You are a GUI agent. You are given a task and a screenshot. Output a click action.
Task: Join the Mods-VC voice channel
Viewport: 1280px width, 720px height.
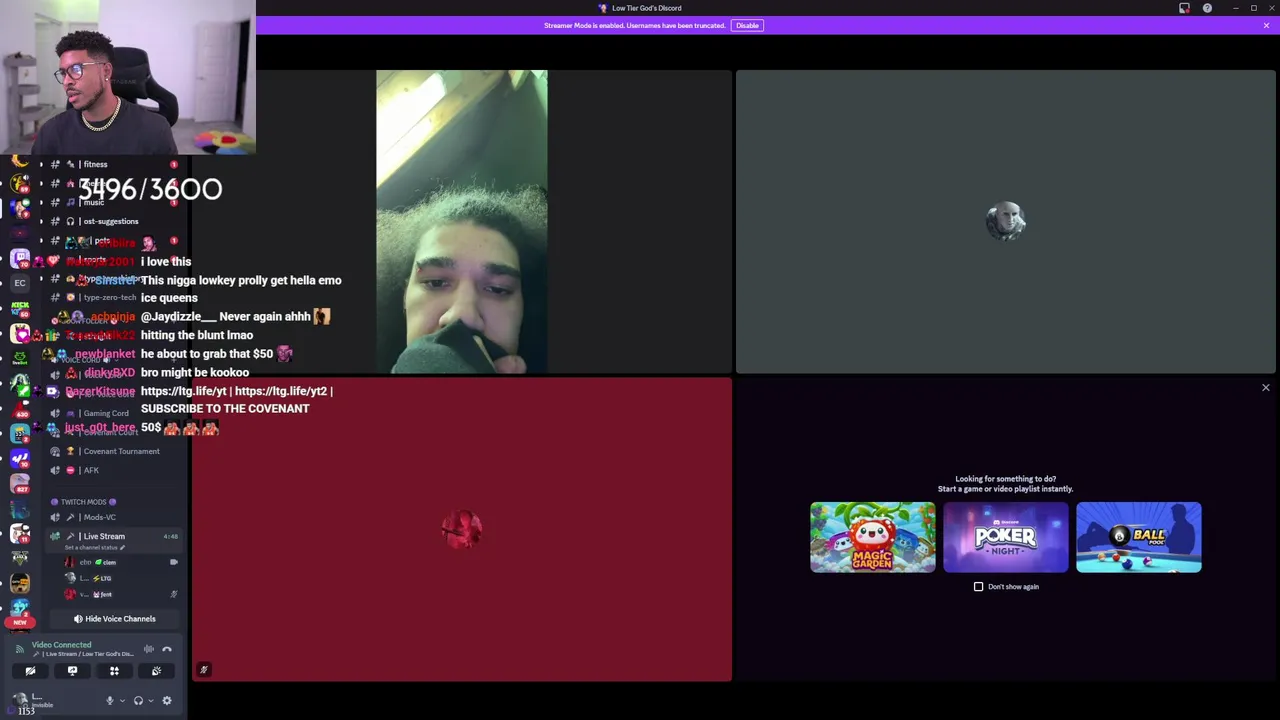[98, 518]
